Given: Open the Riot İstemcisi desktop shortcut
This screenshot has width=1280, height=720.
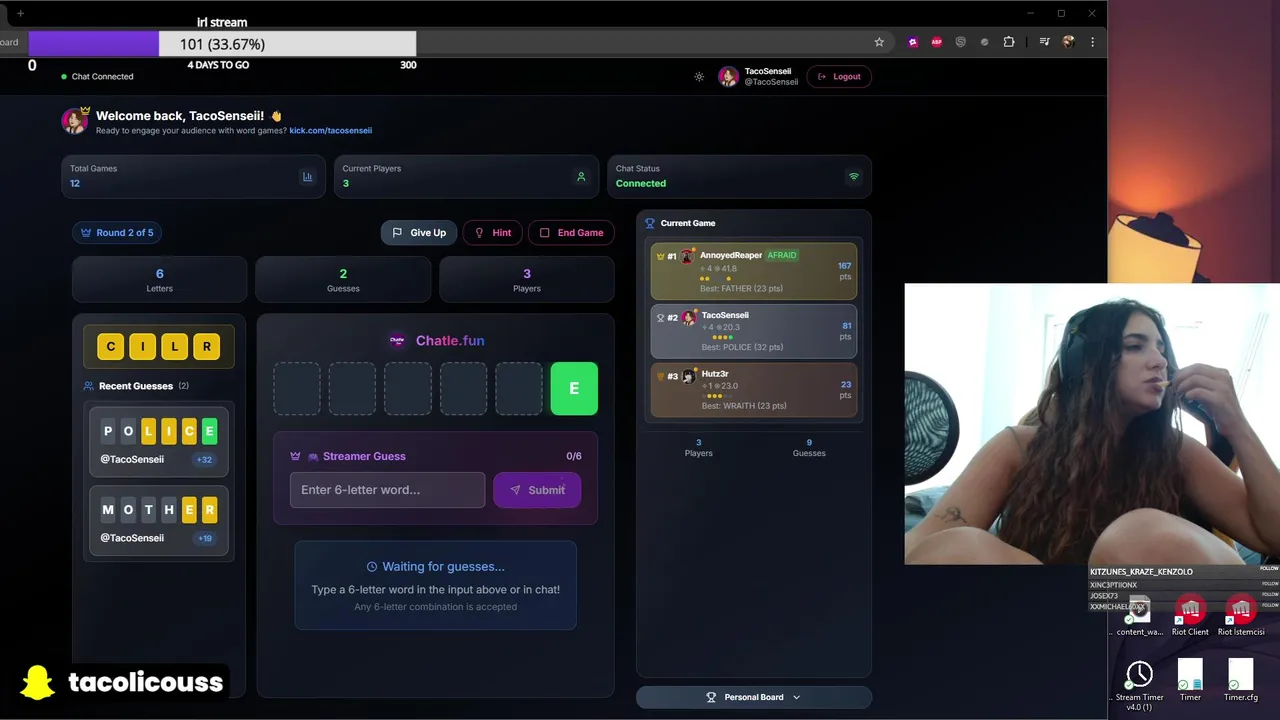Looking at the screenshot, I should (x=1241, y=616).
